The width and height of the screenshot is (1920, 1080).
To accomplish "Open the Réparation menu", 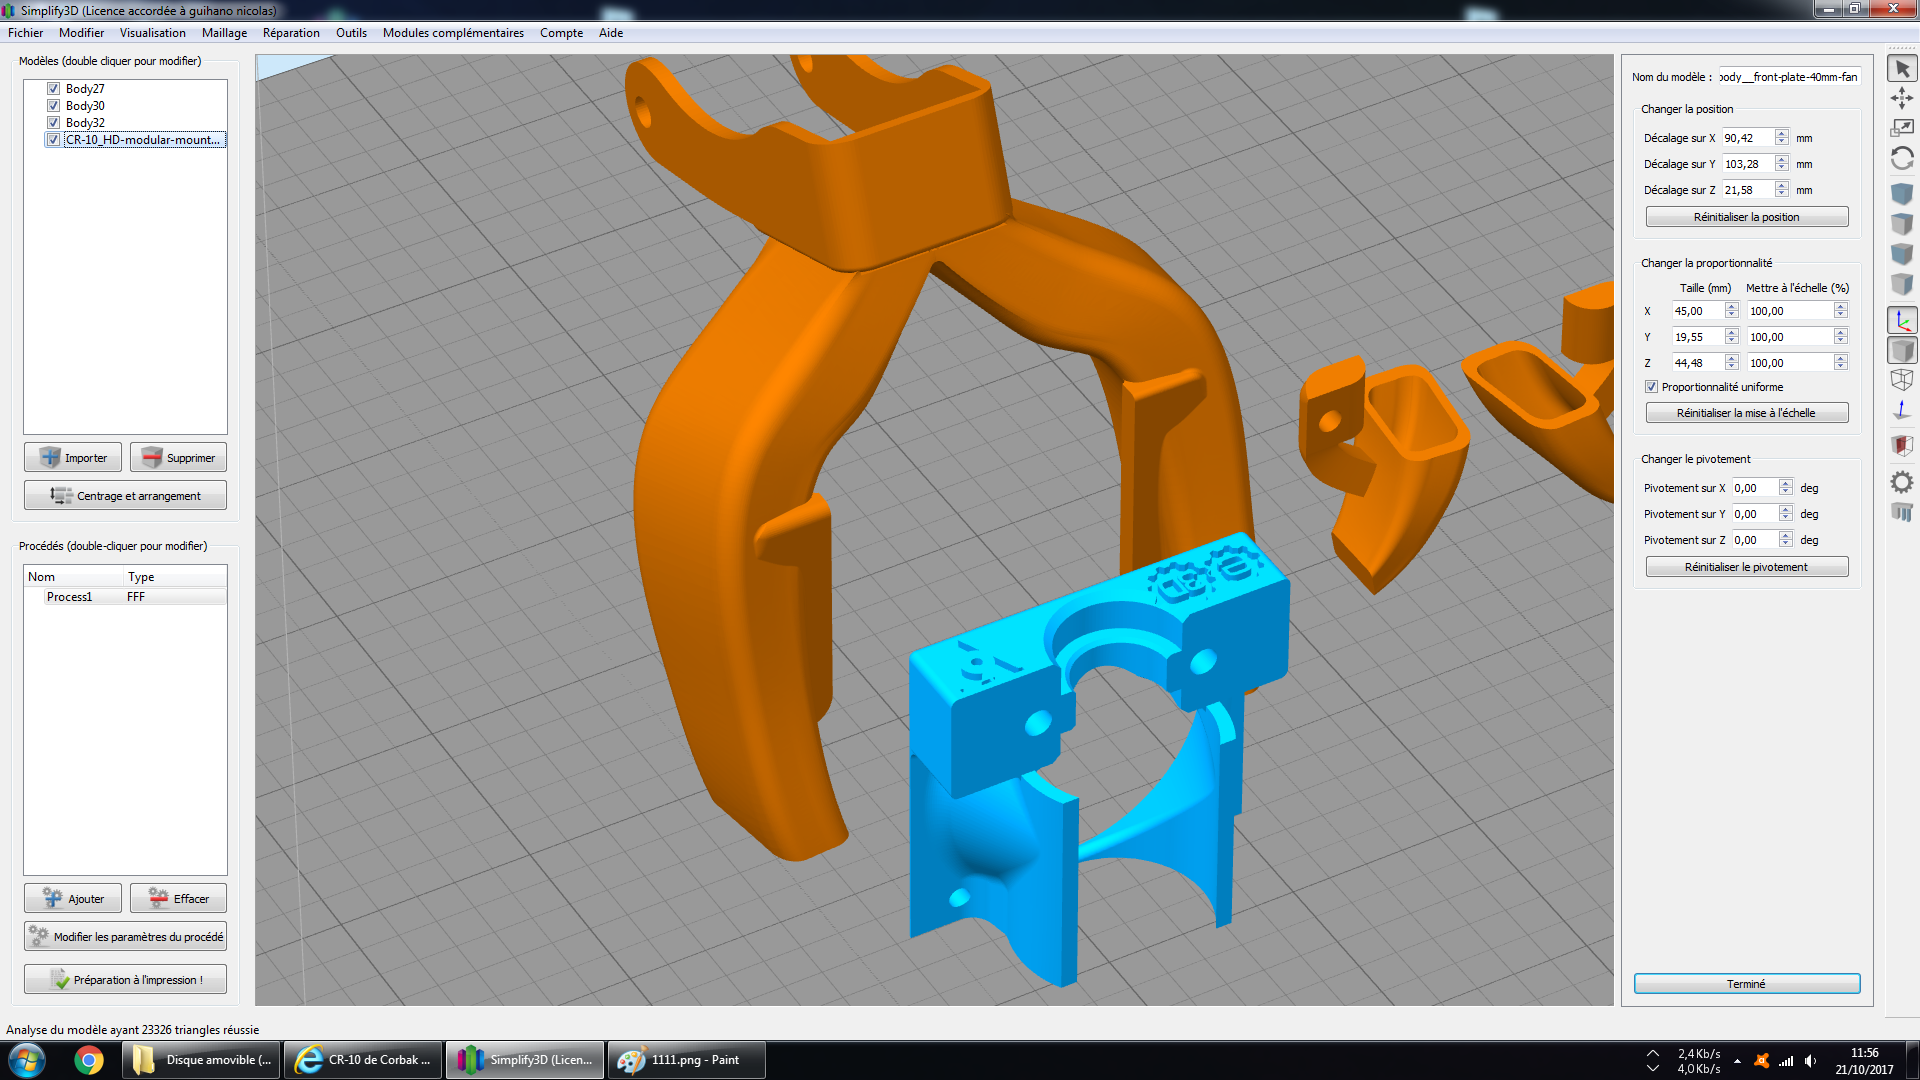I will tap(291, 33).
